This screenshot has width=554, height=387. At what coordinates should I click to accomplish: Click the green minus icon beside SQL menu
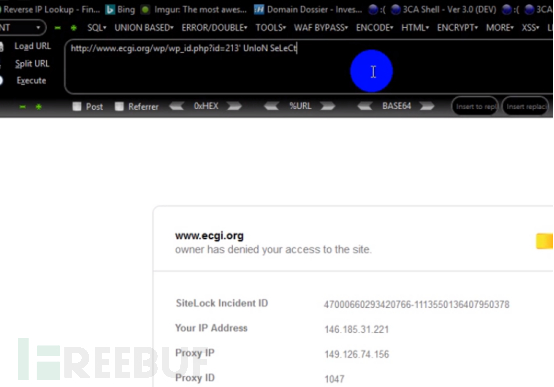pyautogui.click(x=57, y=28)
